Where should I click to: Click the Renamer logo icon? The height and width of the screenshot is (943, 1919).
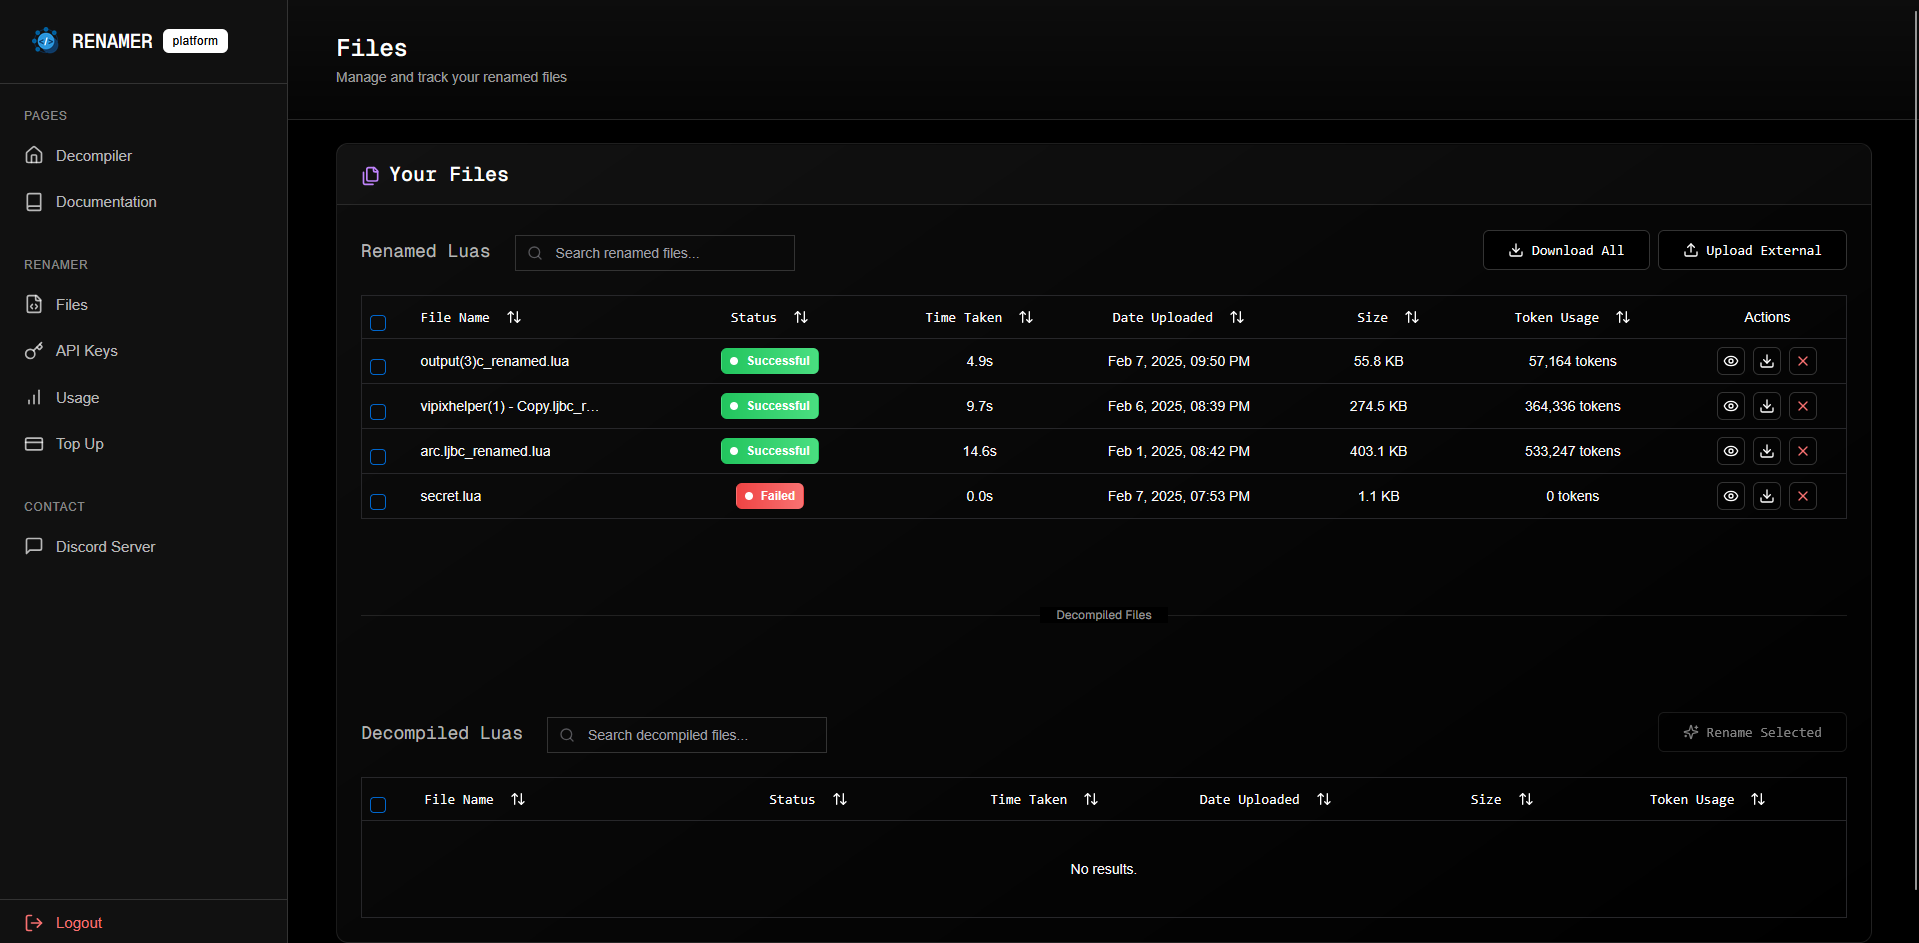[x=45, y=41]
